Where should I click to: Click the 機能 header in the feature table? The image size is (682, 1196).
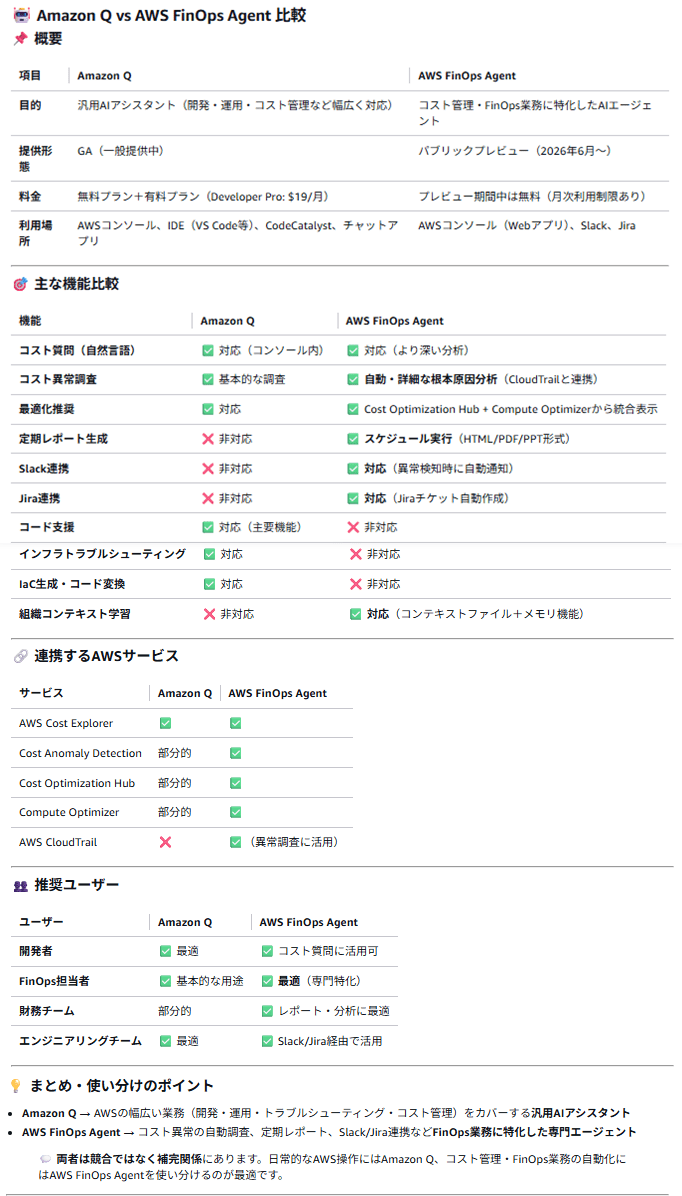pyautogui.click(x=30, y=321)
